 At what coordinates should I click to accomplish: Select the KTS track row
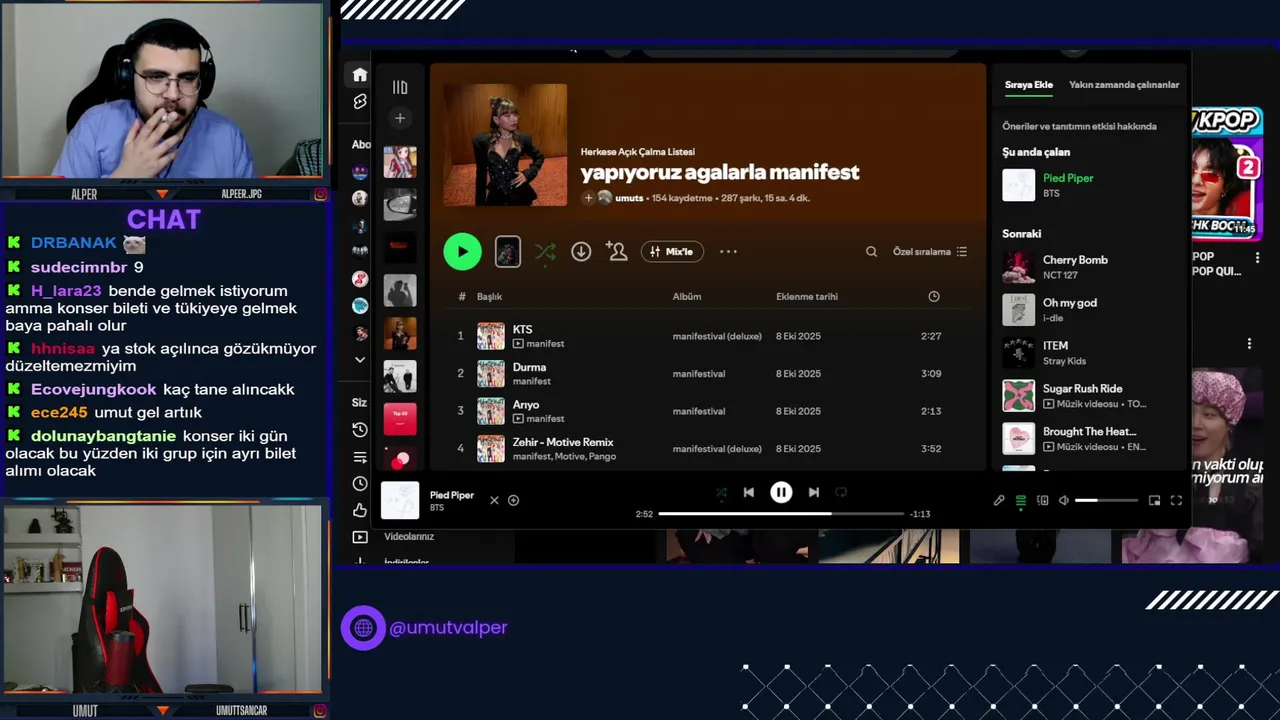(710, 336)
